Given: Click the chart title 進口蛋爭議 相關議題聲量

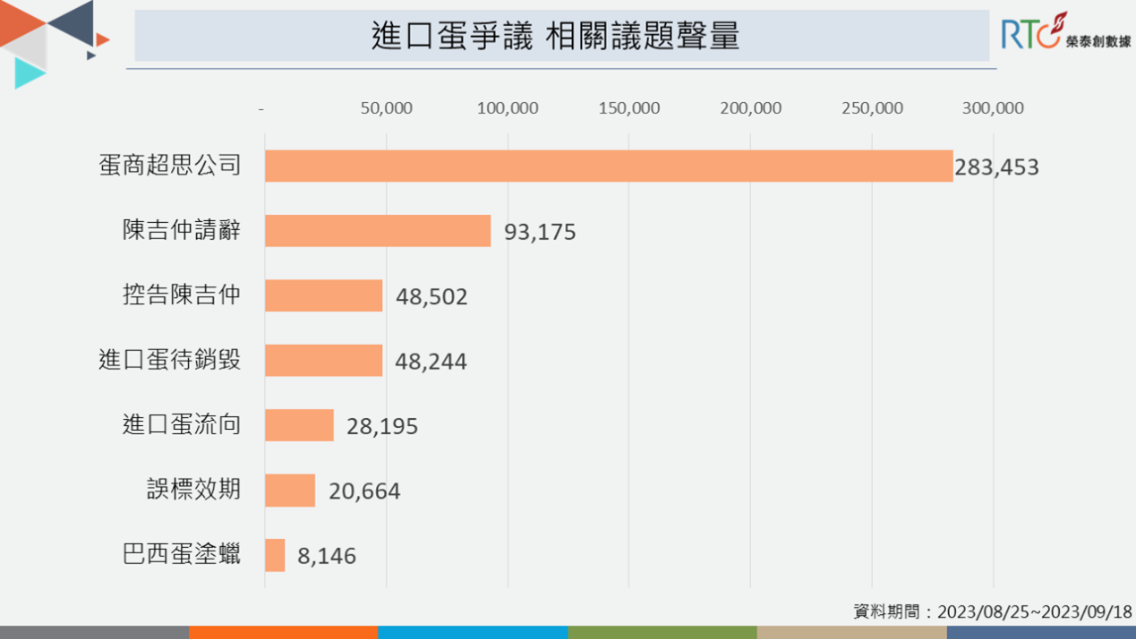Looking at the screenshot, I should (x=555, y=37).
